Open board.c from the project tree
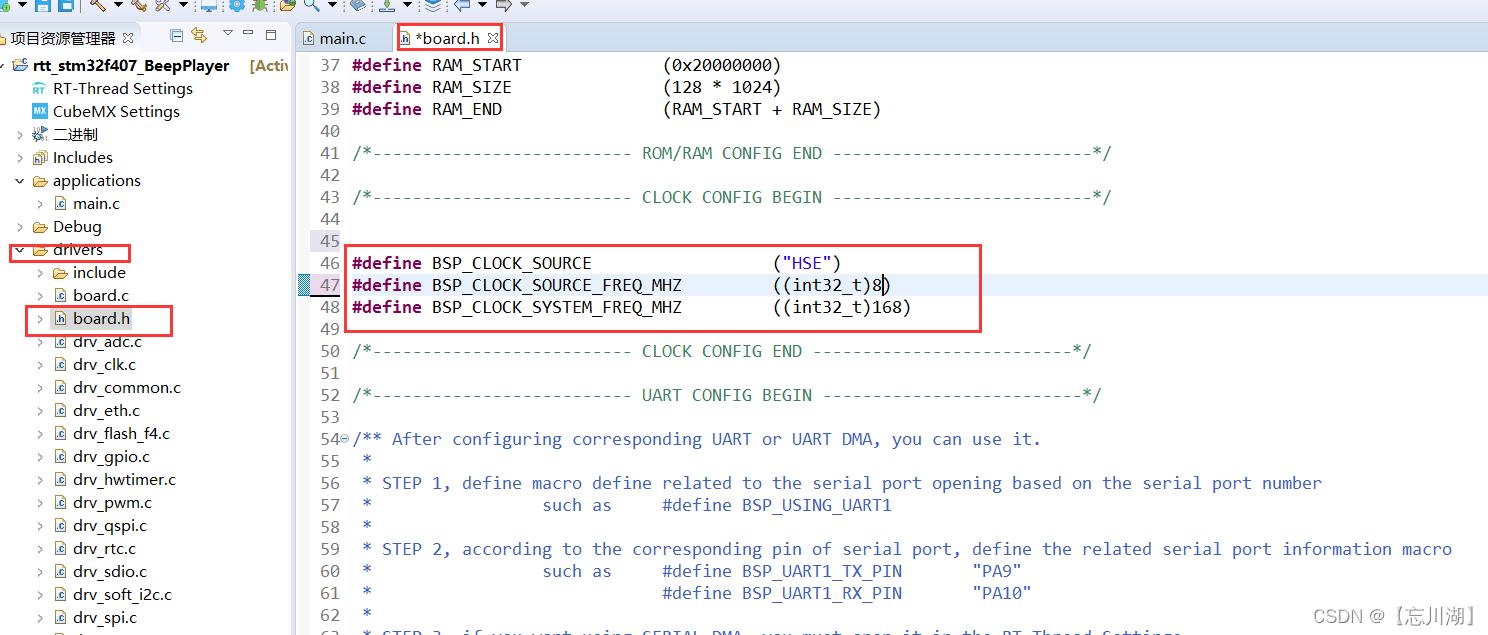This screenshot has width=1488, height=635. (98, 295)
